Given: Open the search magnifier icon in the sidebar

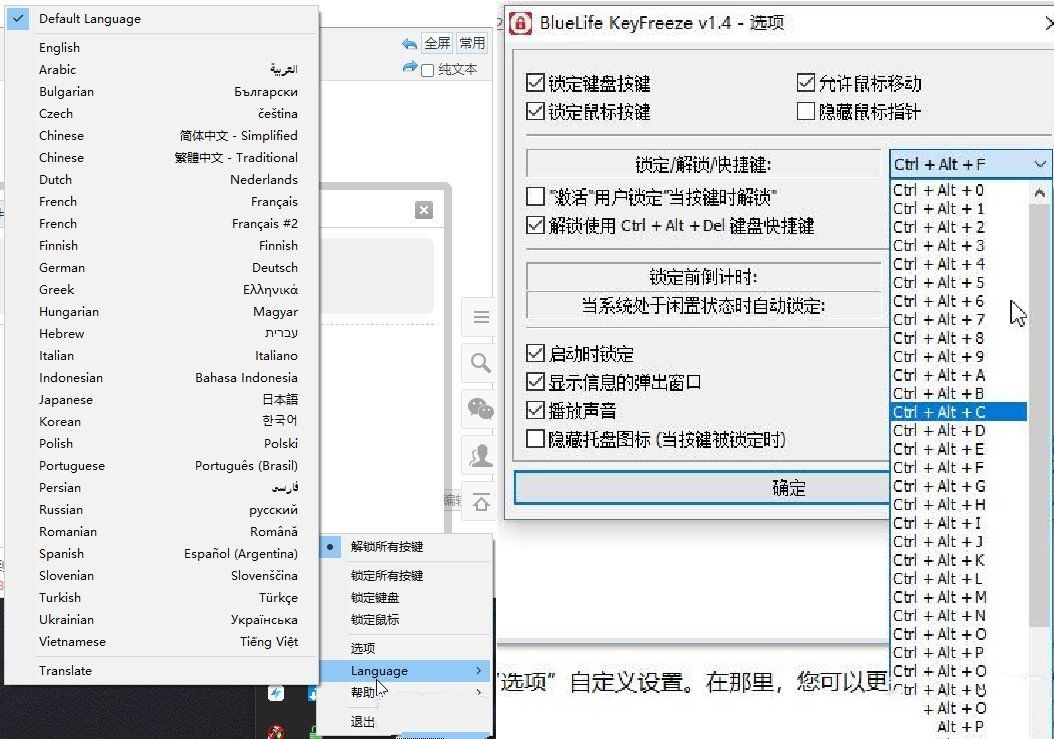Looking at the screenshot, I should [480, 364].
